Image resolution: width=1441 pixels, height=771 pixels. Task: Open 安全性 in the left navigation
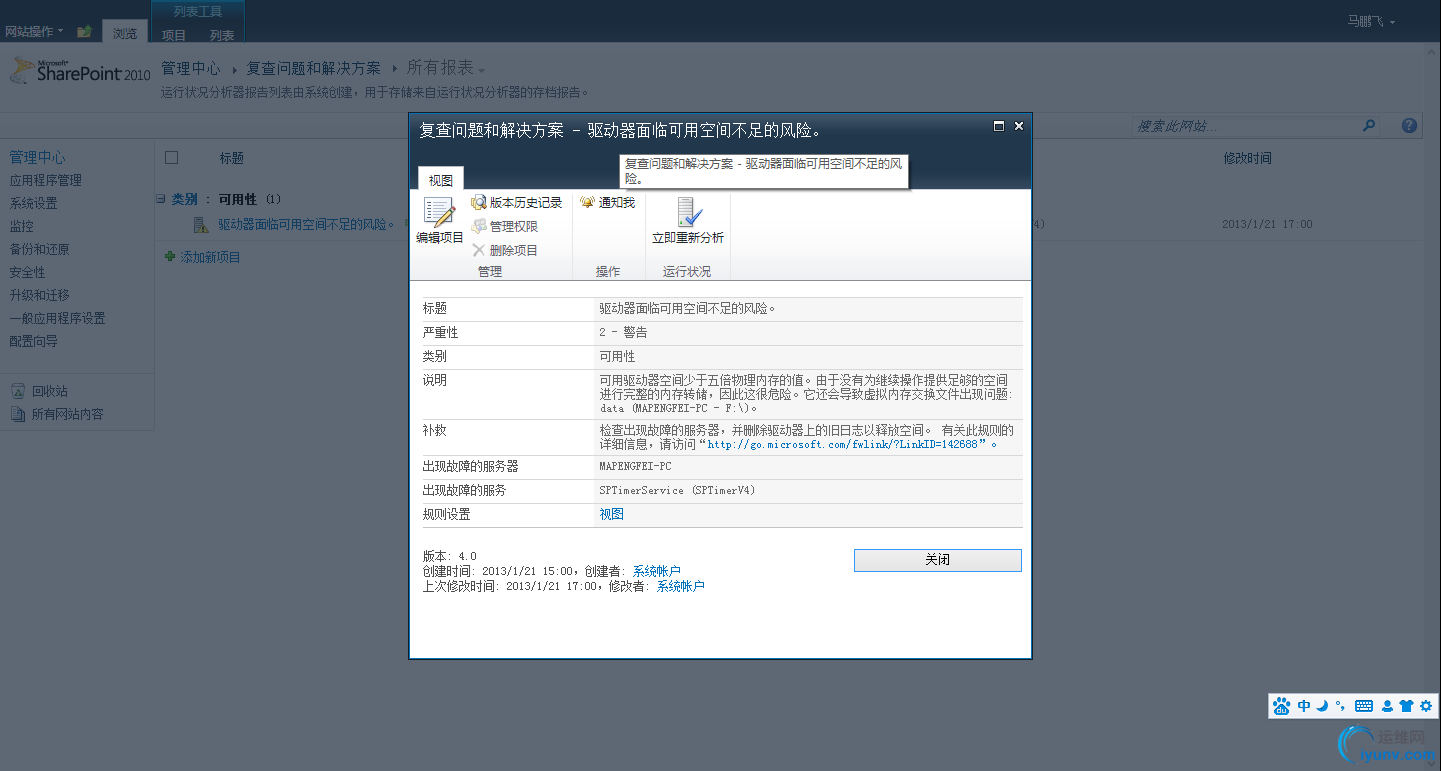pyautogui.click(x=28, y=273)
